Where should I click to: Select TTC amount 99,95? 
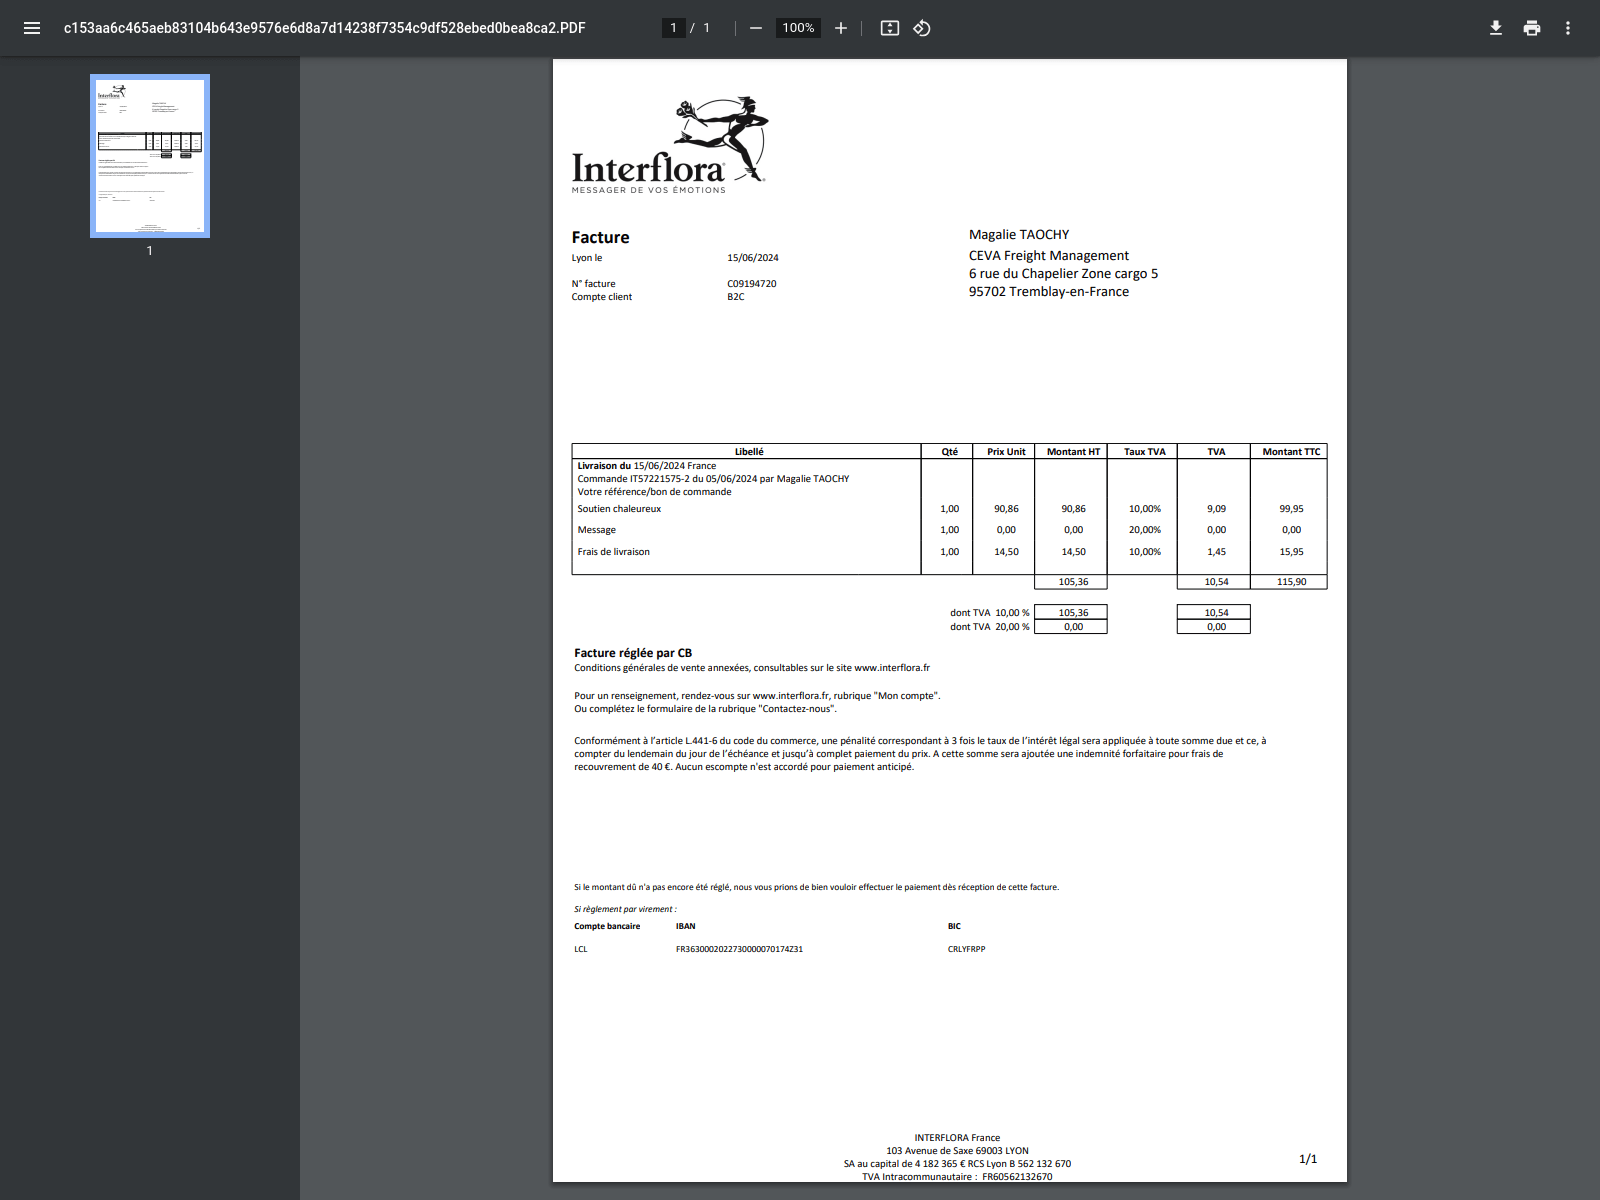tap(1291, 509)
